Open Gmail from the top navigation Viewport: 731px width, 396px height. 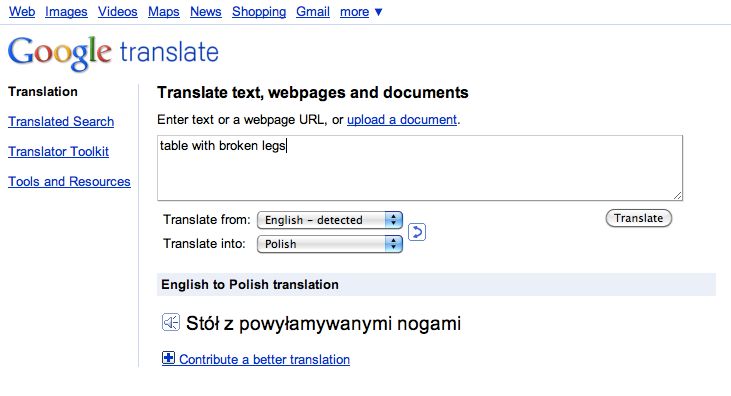pyautogui.click(x=313, y=12)
